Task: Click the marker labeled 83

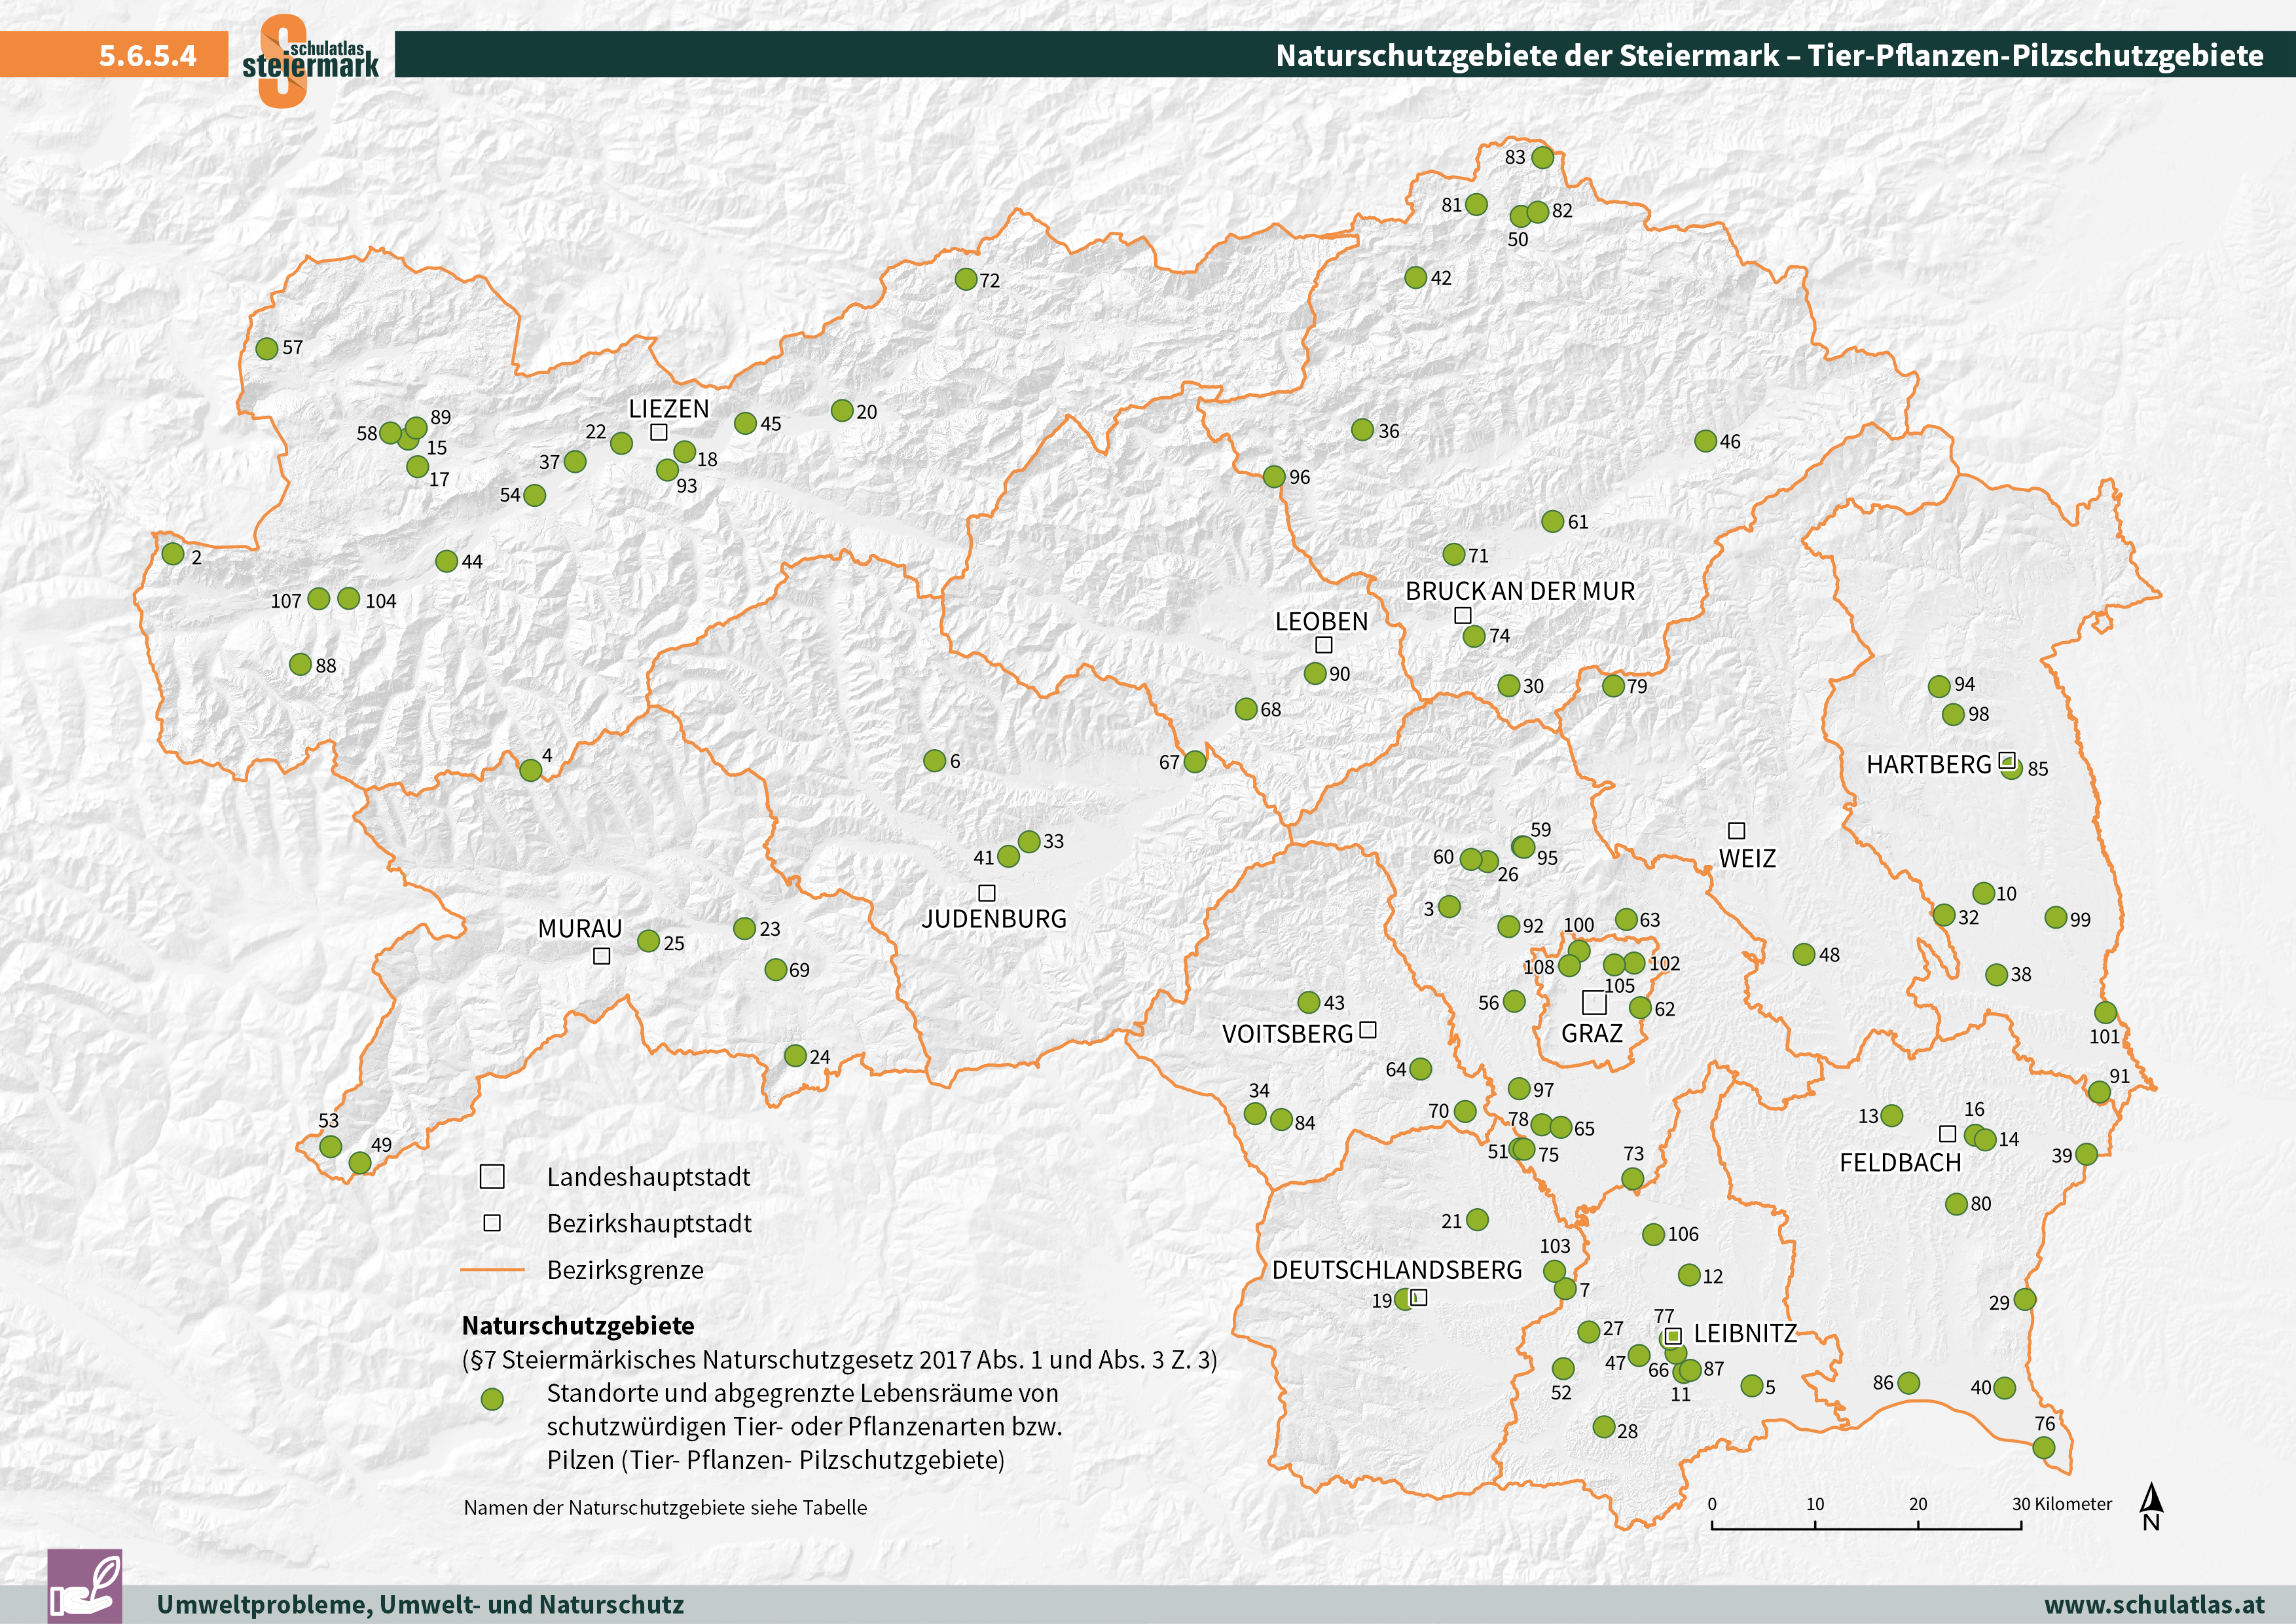Action: 1543,157
